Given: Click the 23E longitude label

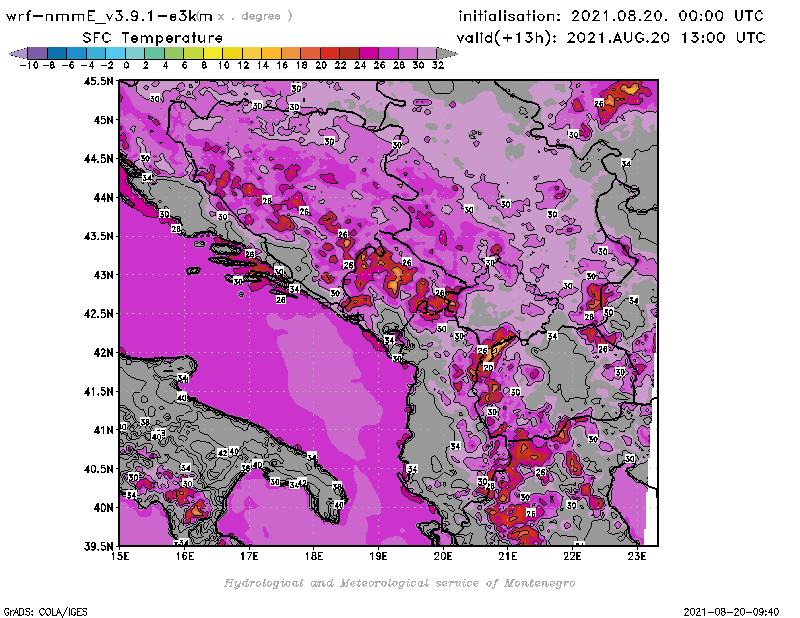Looking at the screenshot, I should click(637, 557).
